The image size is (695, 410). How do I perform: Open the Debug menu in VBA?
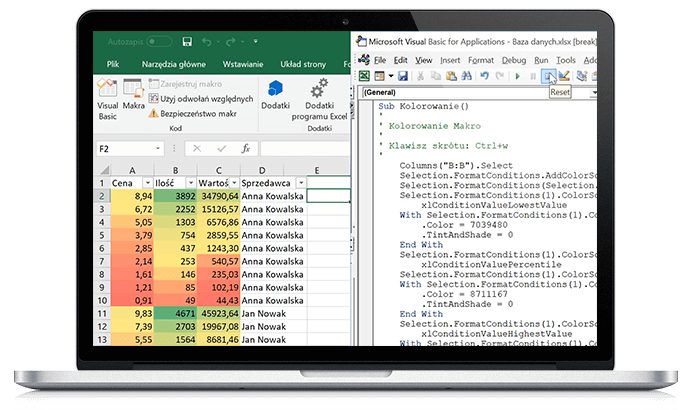(514, 60)
